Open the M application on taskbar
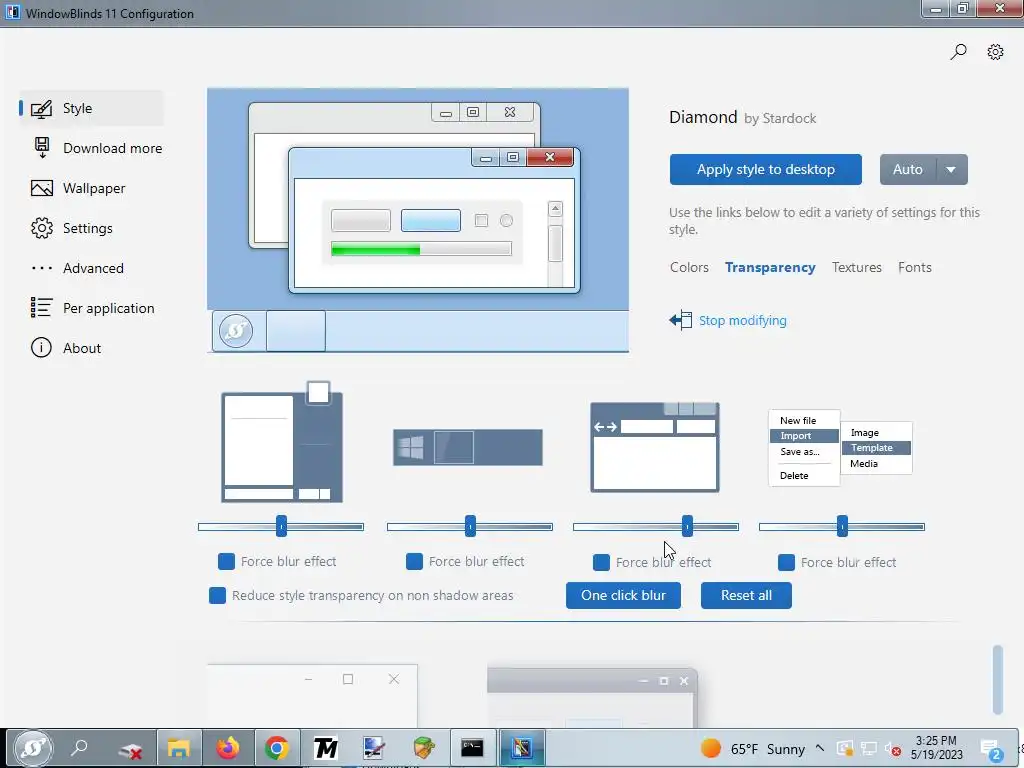The width and height of the screenshot is (1024, 768). tap(325, 748)
